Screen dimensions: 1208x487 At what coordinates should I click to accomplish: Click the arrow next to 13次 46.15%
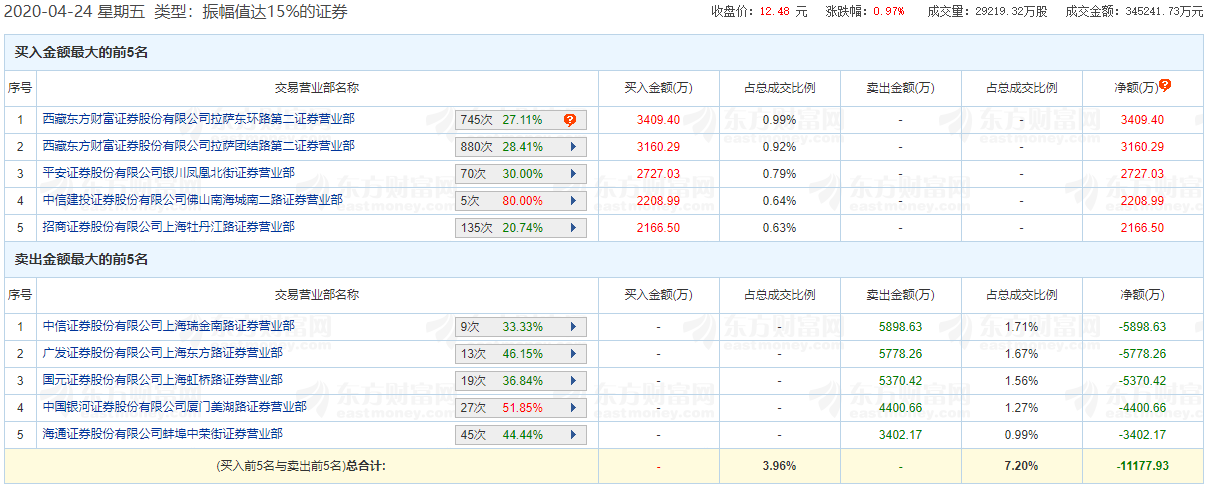pos(573,354)
